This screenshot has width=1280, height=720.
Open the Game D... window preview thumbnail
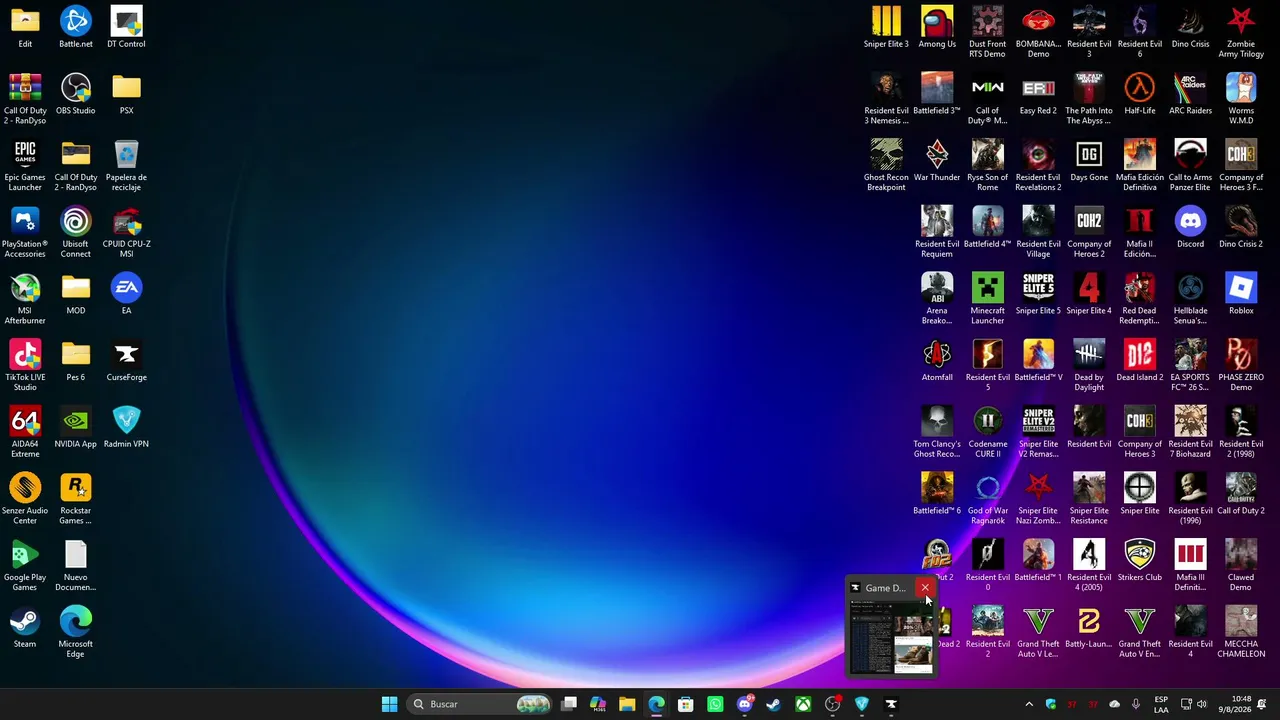coord(891,636)
